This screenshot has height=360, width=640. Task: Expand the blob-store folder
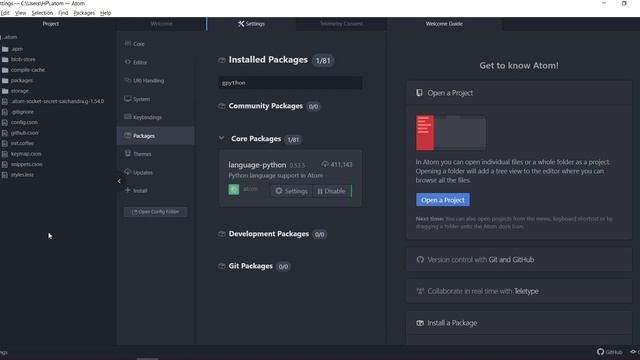(x=23, y=59)
